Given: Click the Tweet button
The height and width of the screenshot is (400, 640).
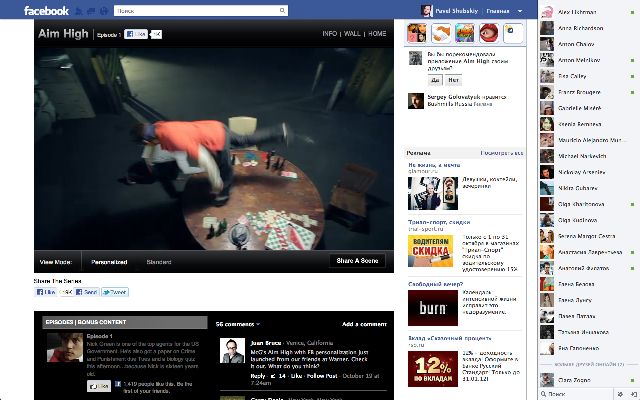Looking at the screenshot, I should point(115,292).
